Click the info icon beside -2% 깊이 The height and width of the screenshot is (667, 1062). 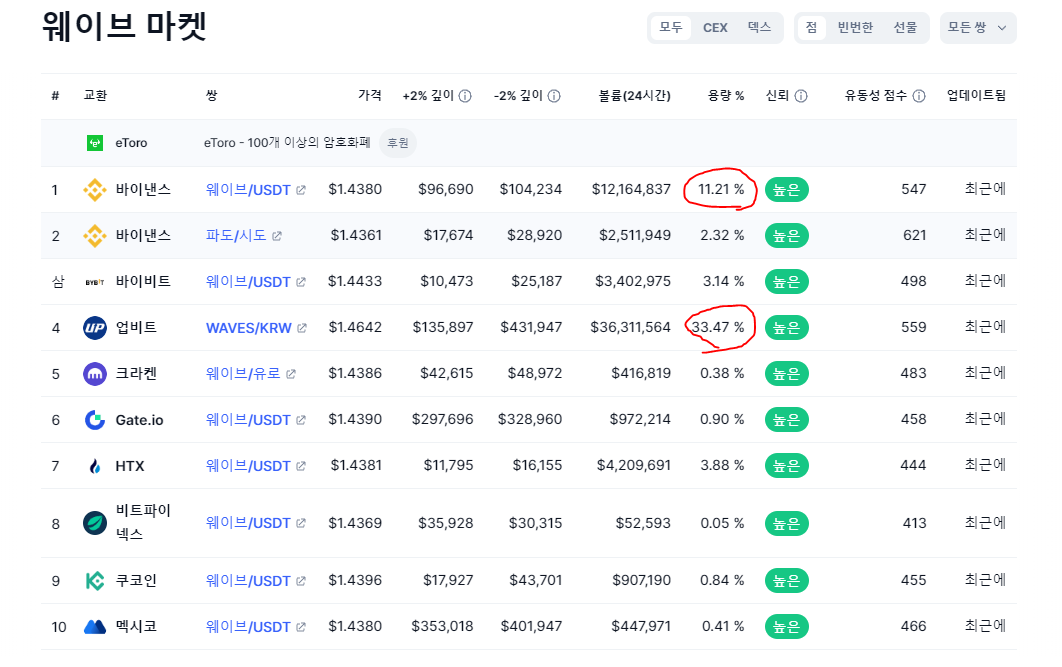554,96
